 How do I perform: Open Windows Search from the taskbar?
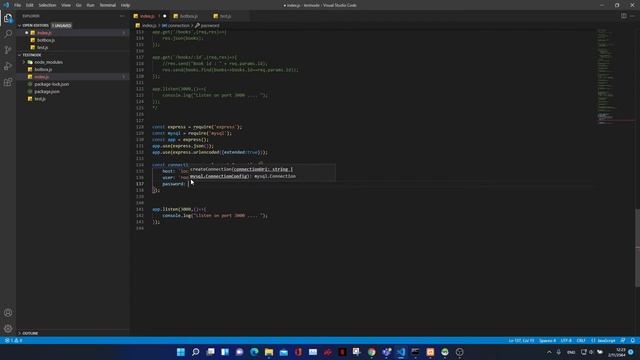[x=196, y=352]
